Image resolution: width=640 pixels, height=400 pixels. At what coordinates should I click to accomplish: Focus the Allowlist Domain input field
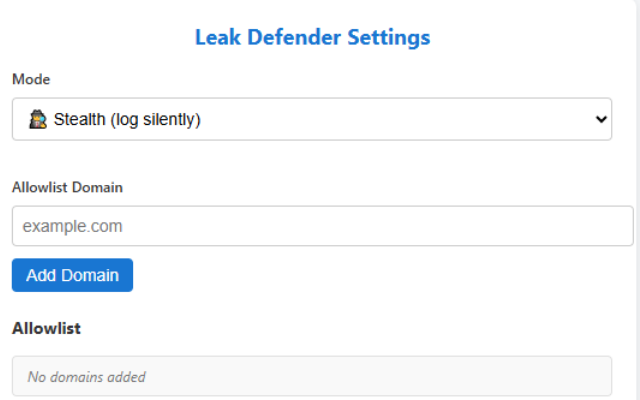click(x=322, y=226)
